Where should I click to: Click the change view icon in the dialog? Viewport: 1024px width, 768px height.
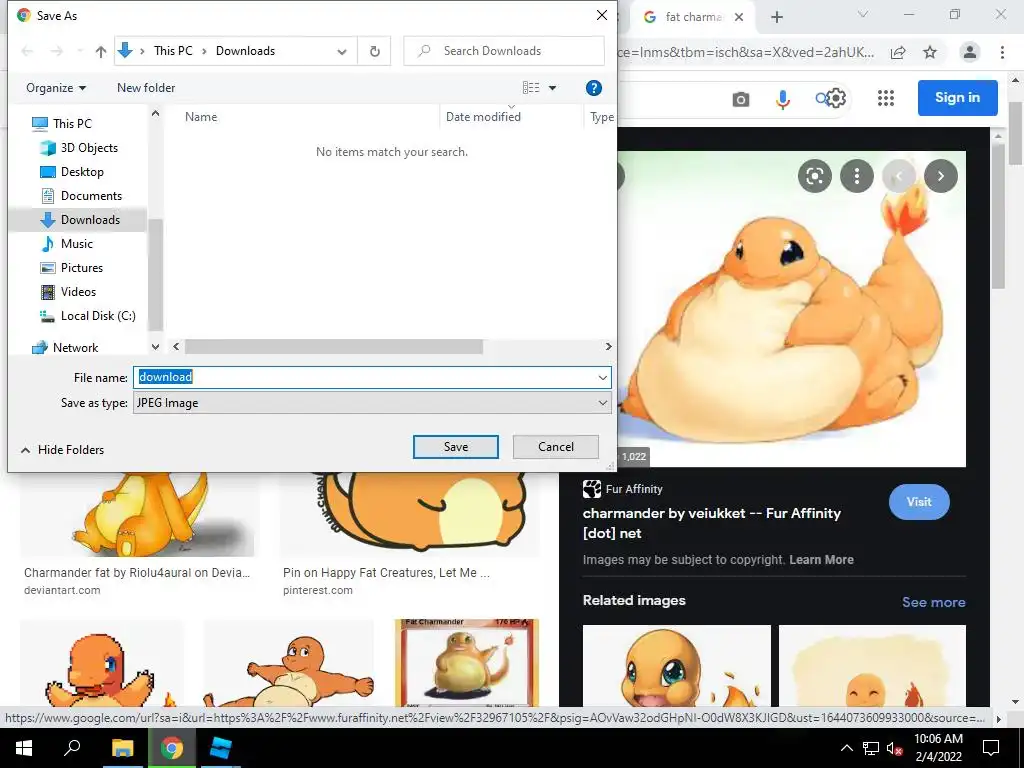point(531,88)
